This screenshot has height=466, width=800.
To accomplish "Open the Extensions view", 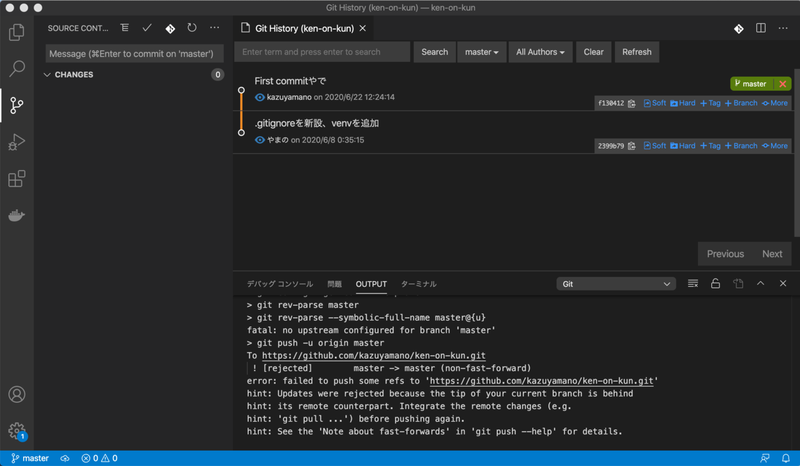I will pyautogui.click(x=16, y=179).
